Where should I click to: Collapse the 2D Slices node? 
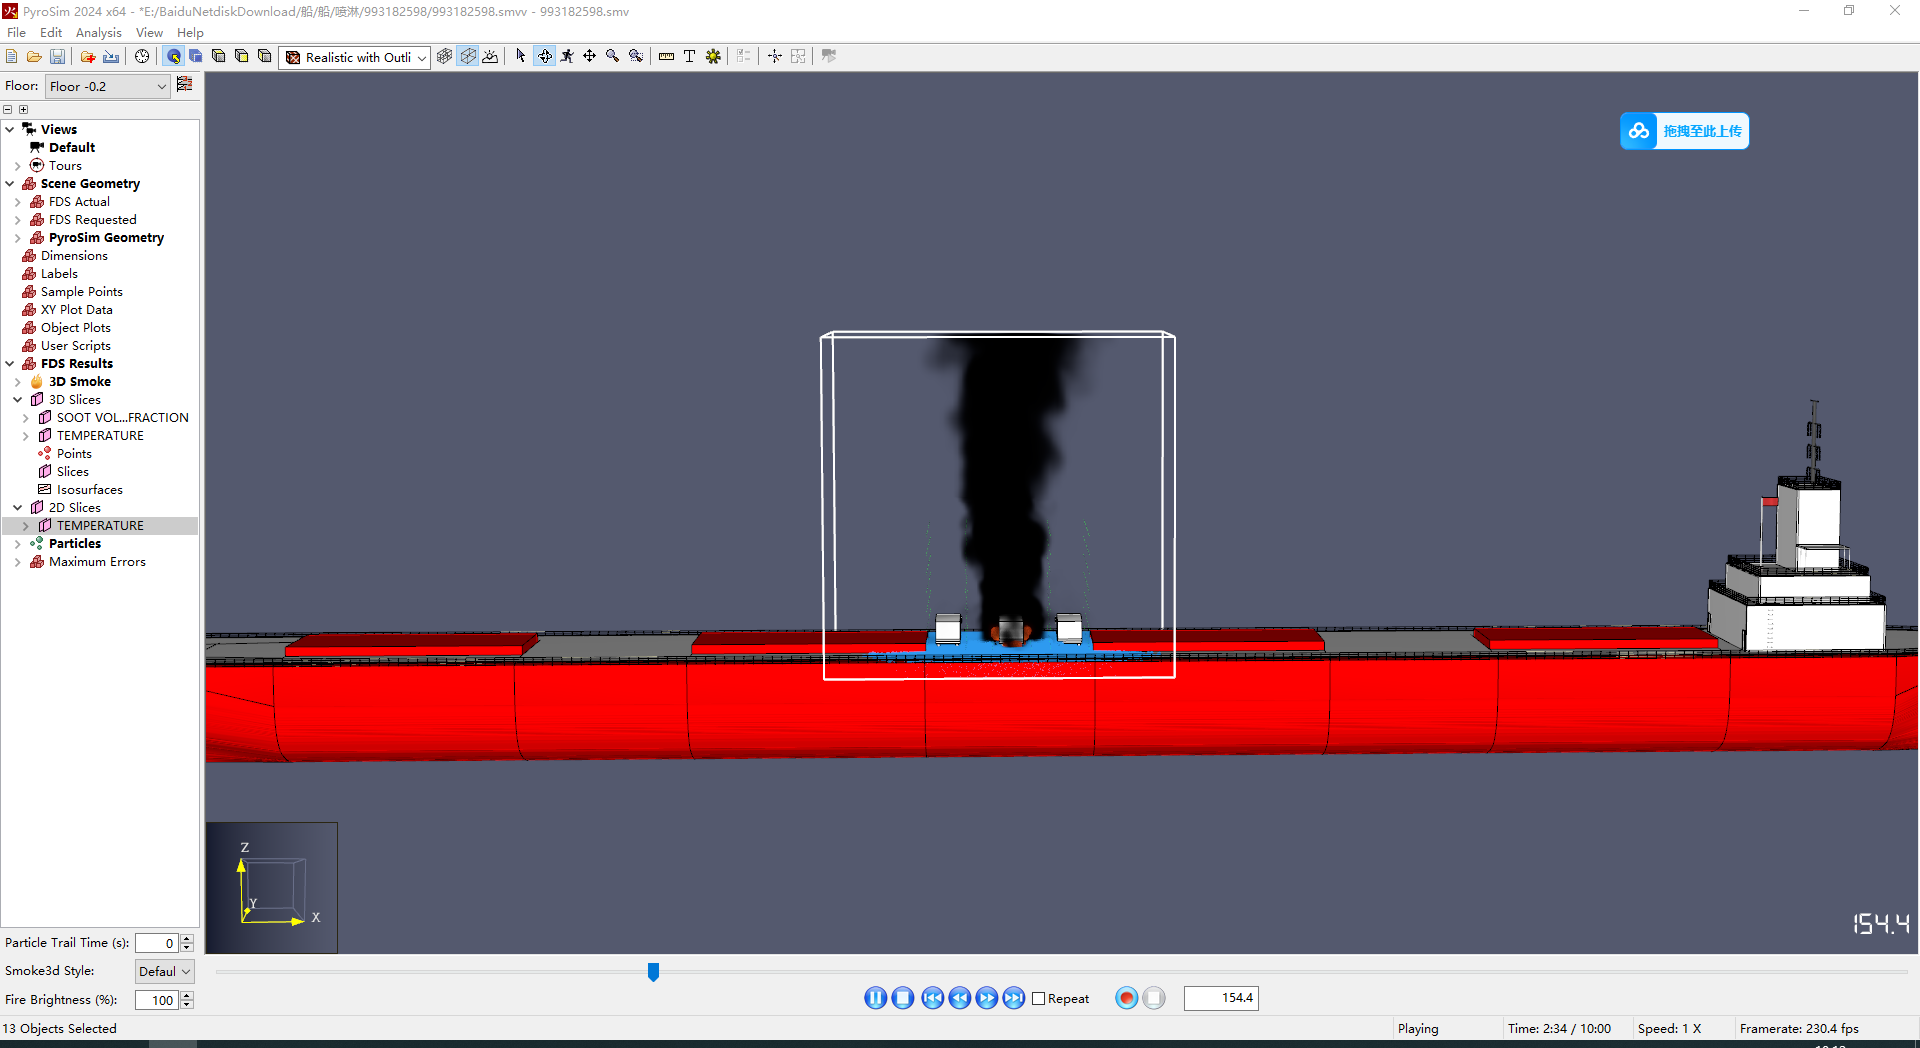tap(18, 508)
